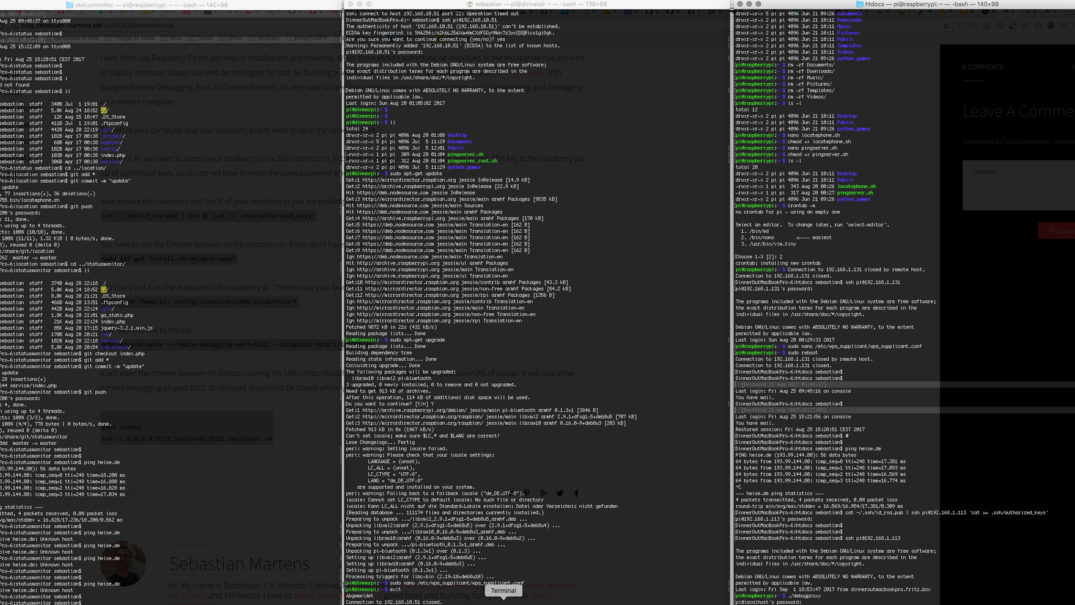Open Sebastian Martens author avatar
This screenshot has height=605, width=1075.
tap(123, 564)
